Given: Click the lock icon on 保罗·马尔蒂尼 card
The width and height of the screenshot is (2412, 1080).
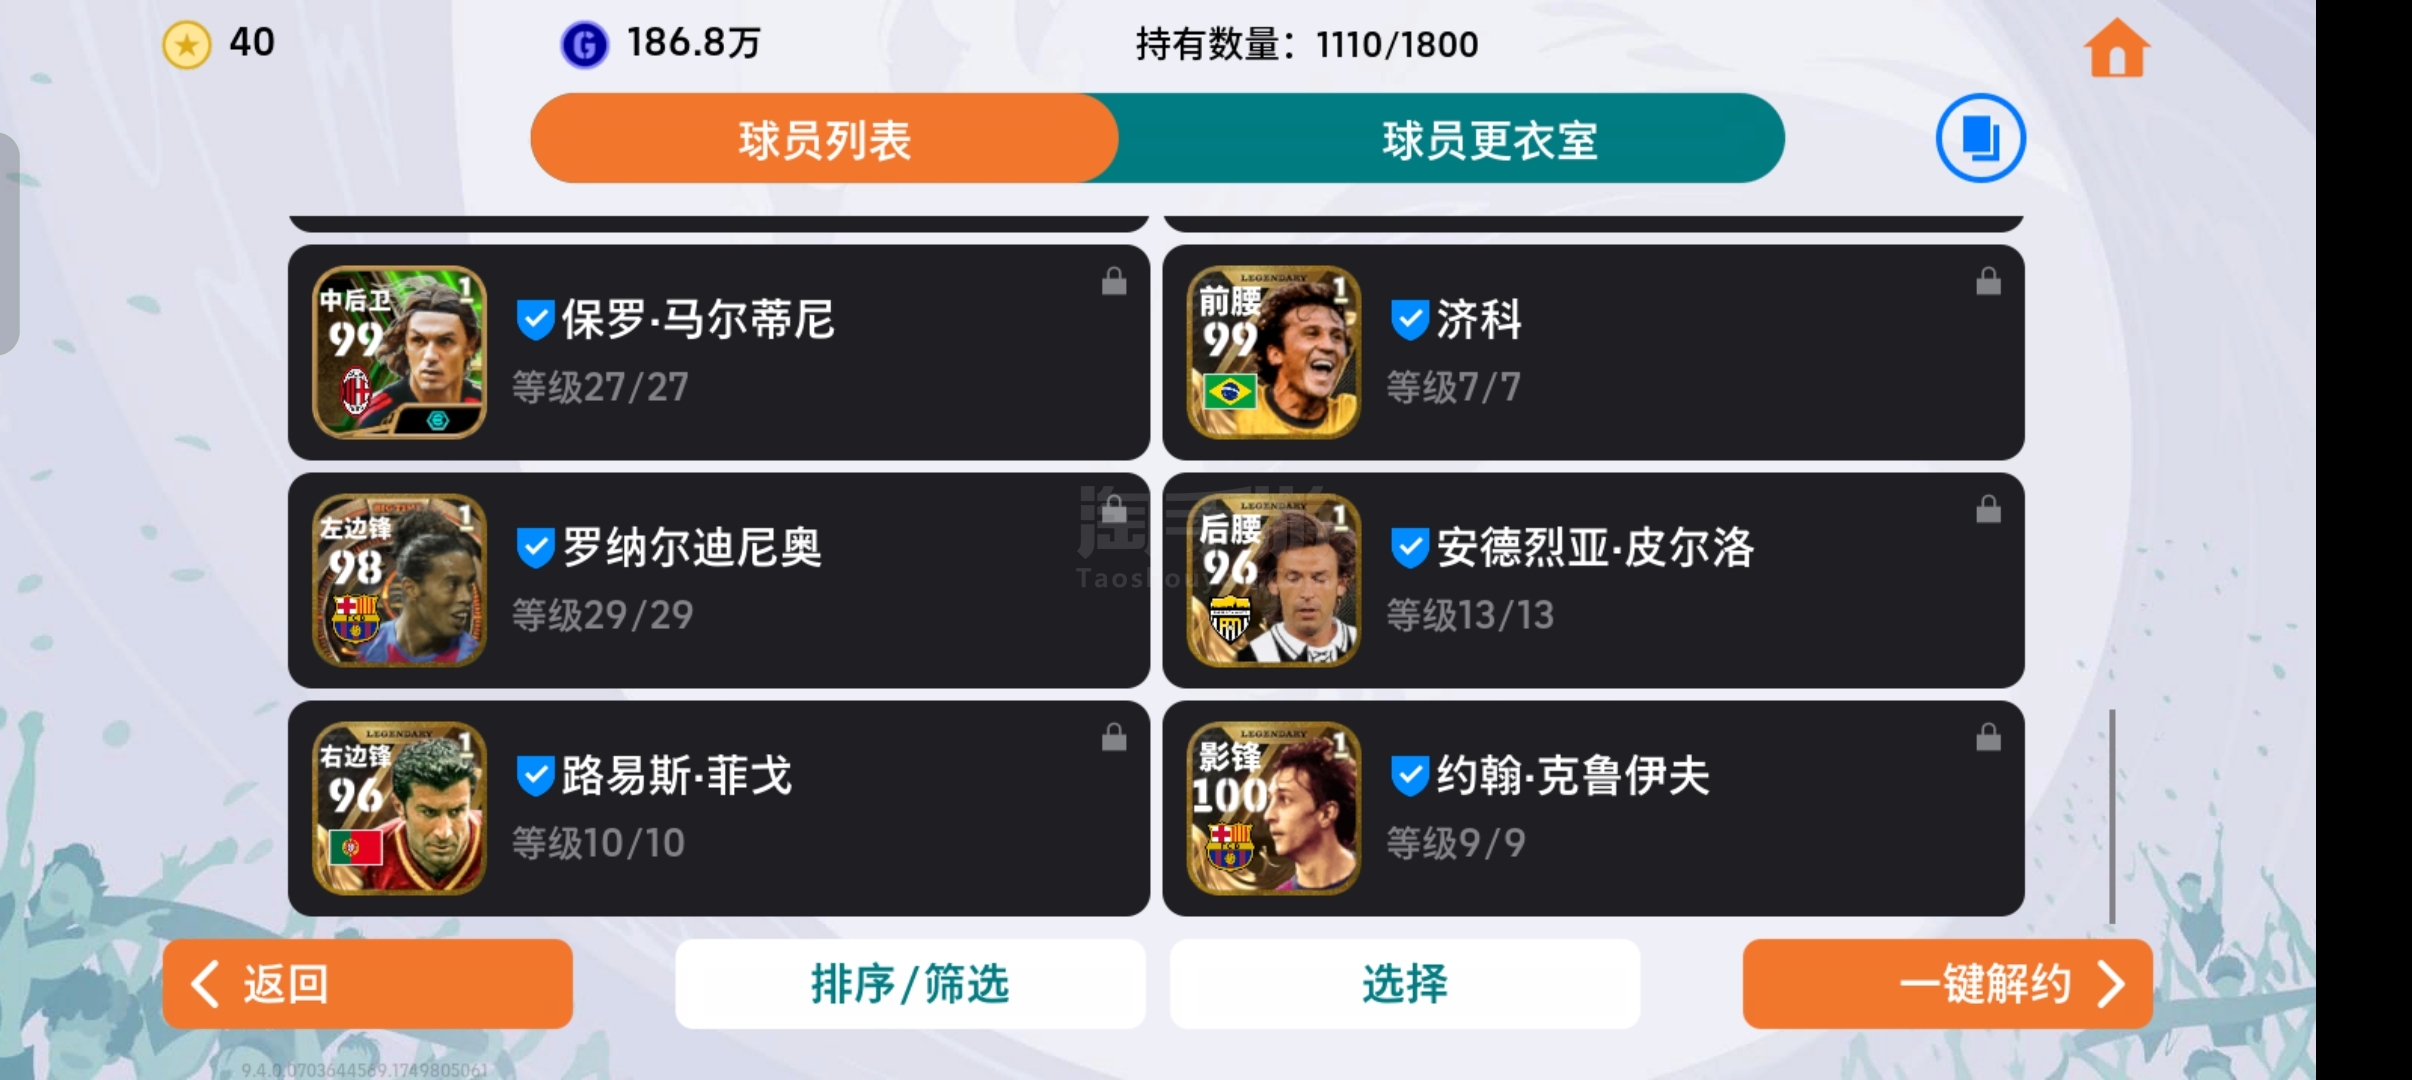Looking at the screenshot, I should 1113,282.
